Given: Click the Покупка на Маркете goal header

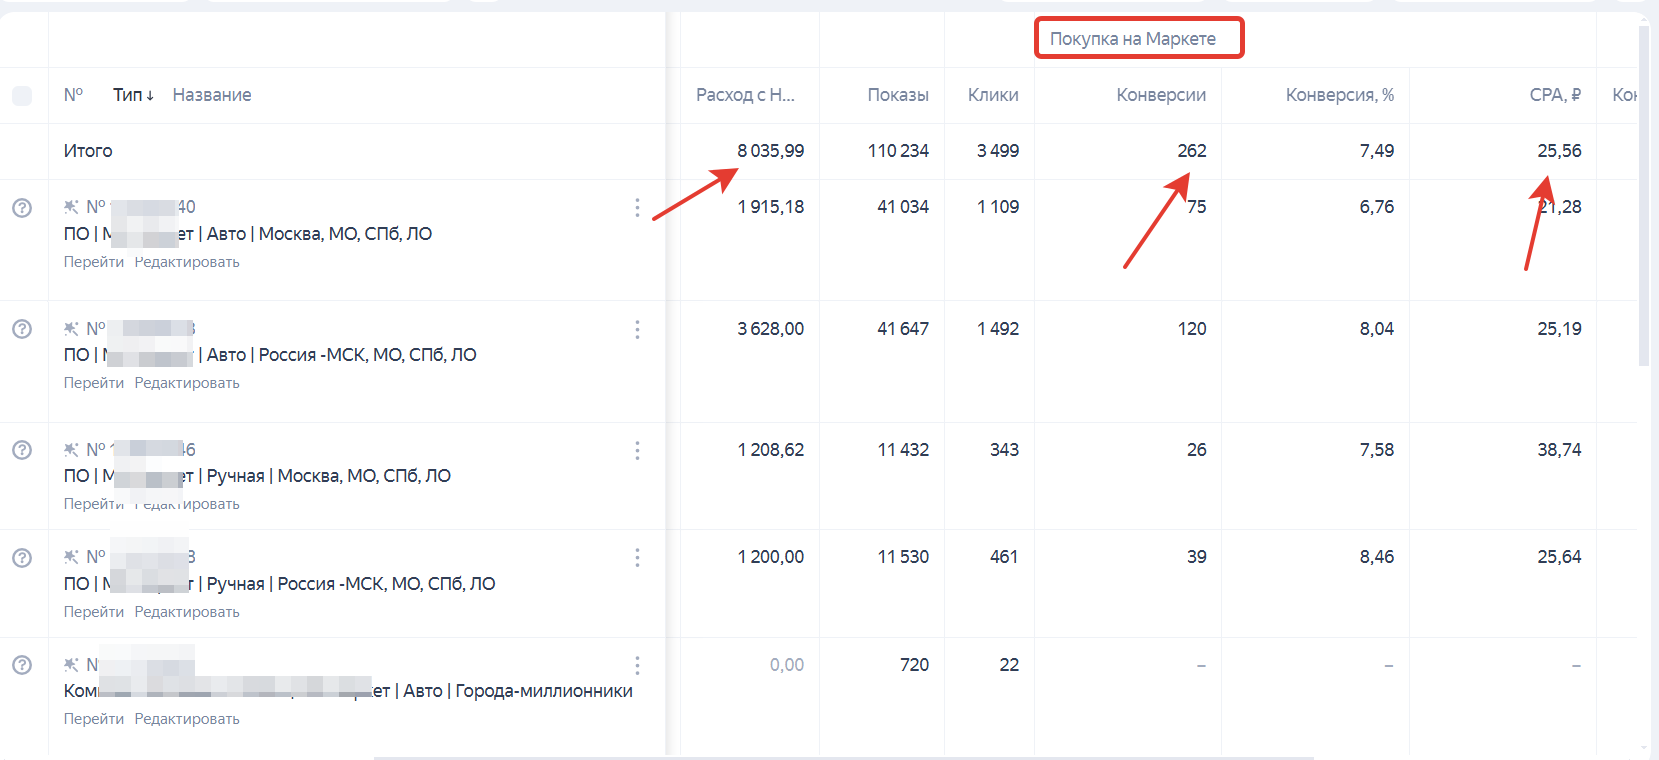Looking at the screenshot, I should 1133,39.
